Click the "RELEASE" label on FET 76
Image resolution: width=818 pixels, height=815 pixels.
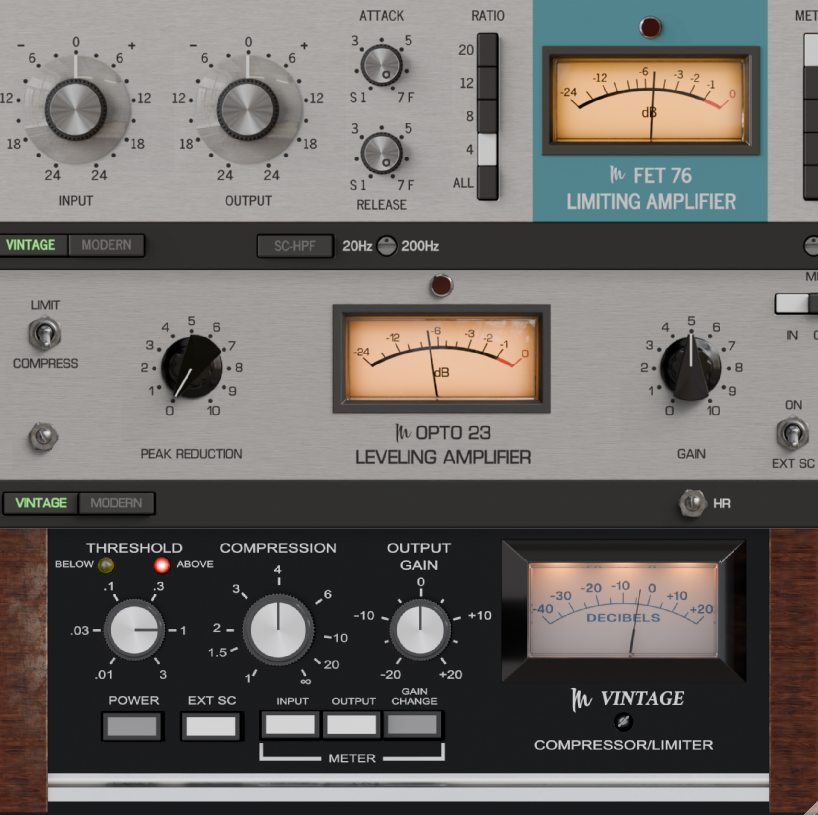381,205
